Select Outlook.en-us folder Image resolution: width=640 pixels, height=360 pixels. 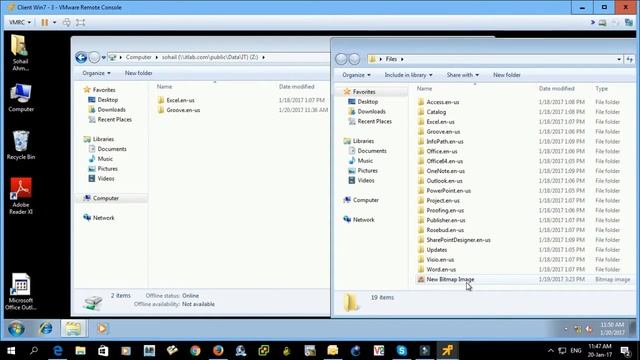click(444, 181)
